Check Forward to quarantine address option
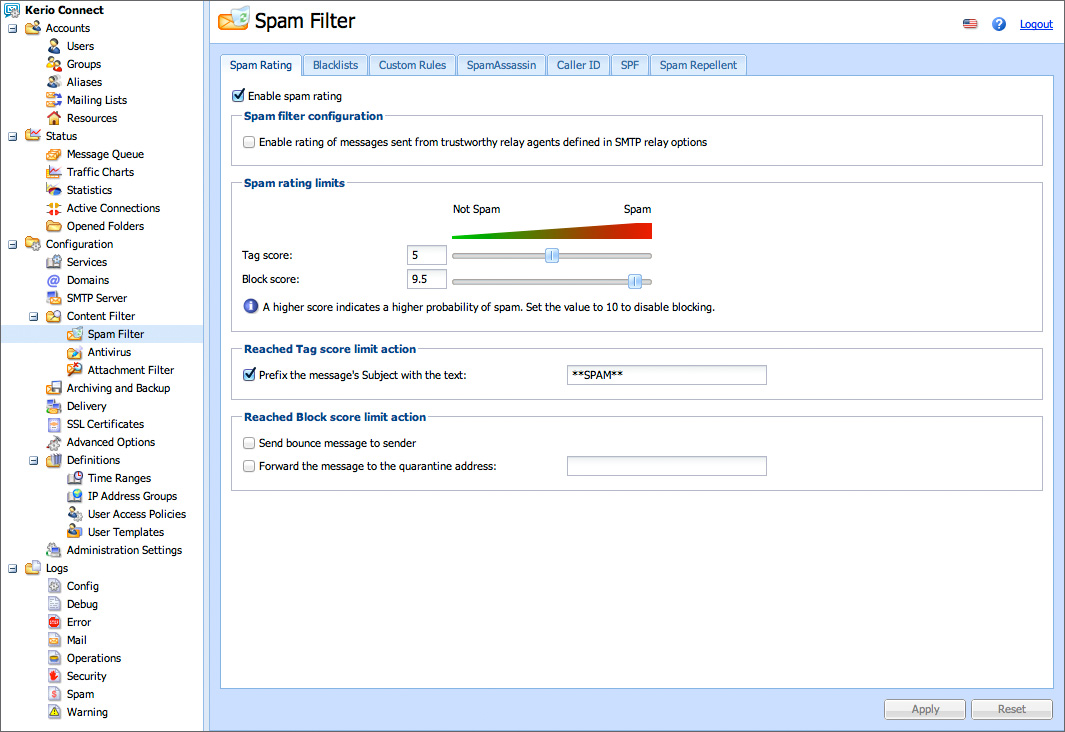 click(249, 466)
